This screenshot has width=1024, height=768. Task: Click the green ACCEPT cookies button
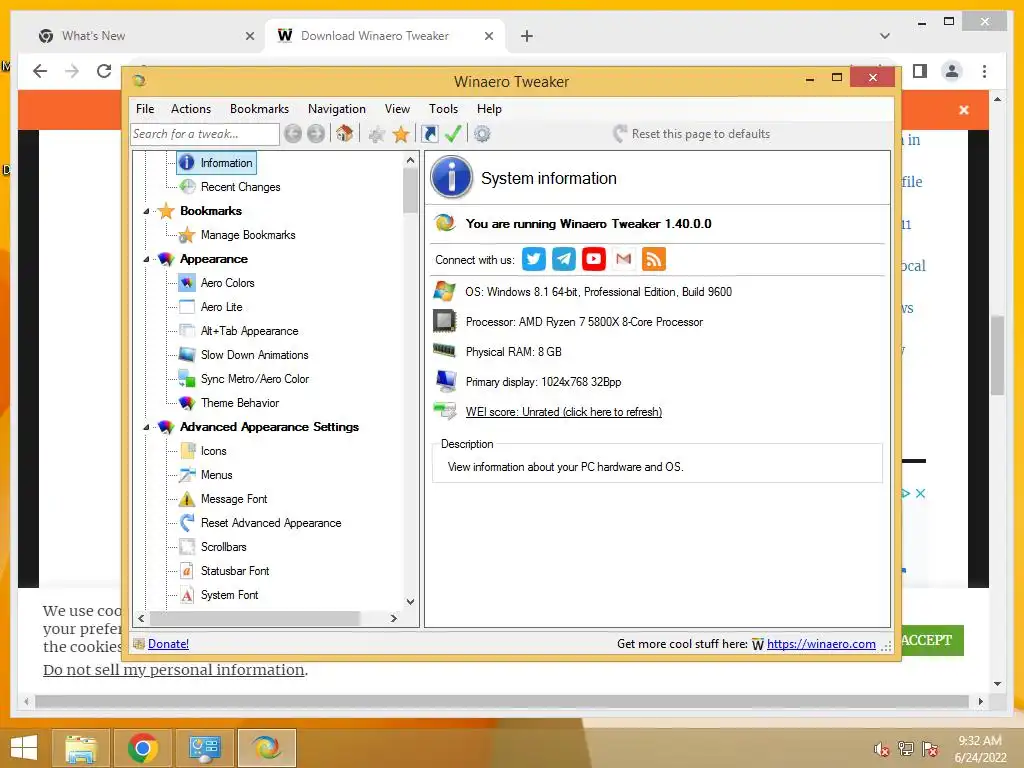coord(932,641)
